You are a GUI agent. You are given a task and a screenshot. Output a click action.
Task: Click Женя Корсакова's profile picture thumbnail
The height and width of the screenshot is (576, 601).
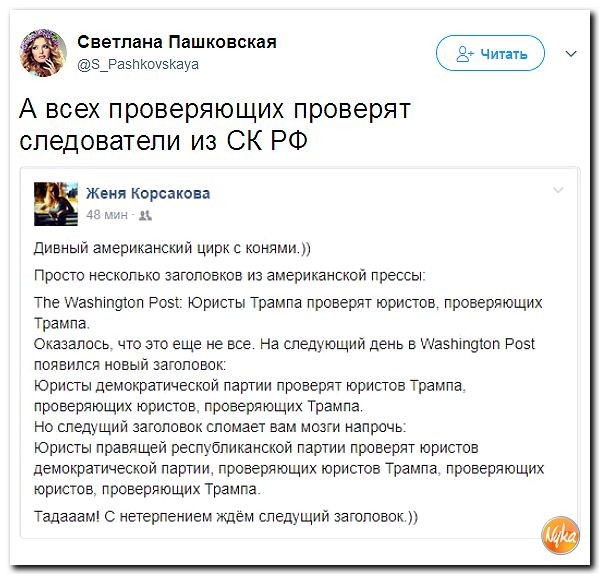[x=56, y=202]
